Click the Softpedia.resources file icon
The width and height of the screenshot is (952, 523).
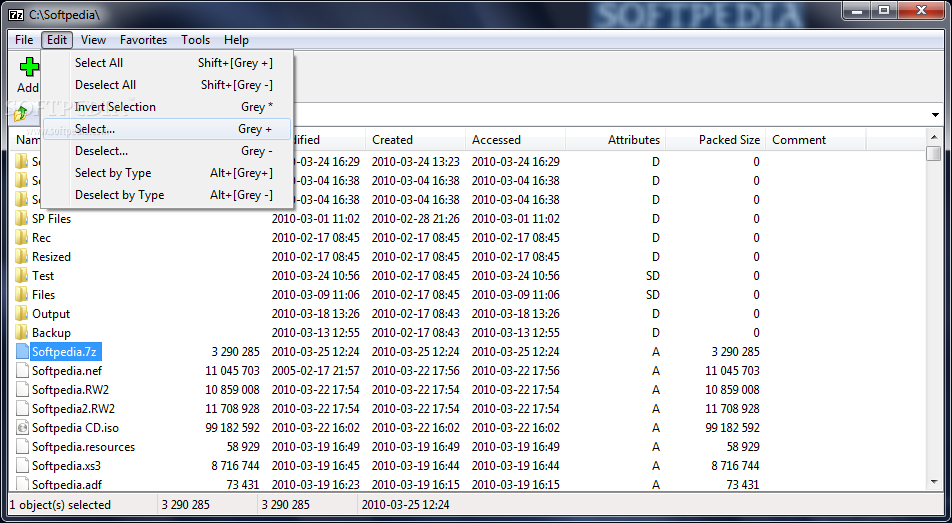pos(22,446)
